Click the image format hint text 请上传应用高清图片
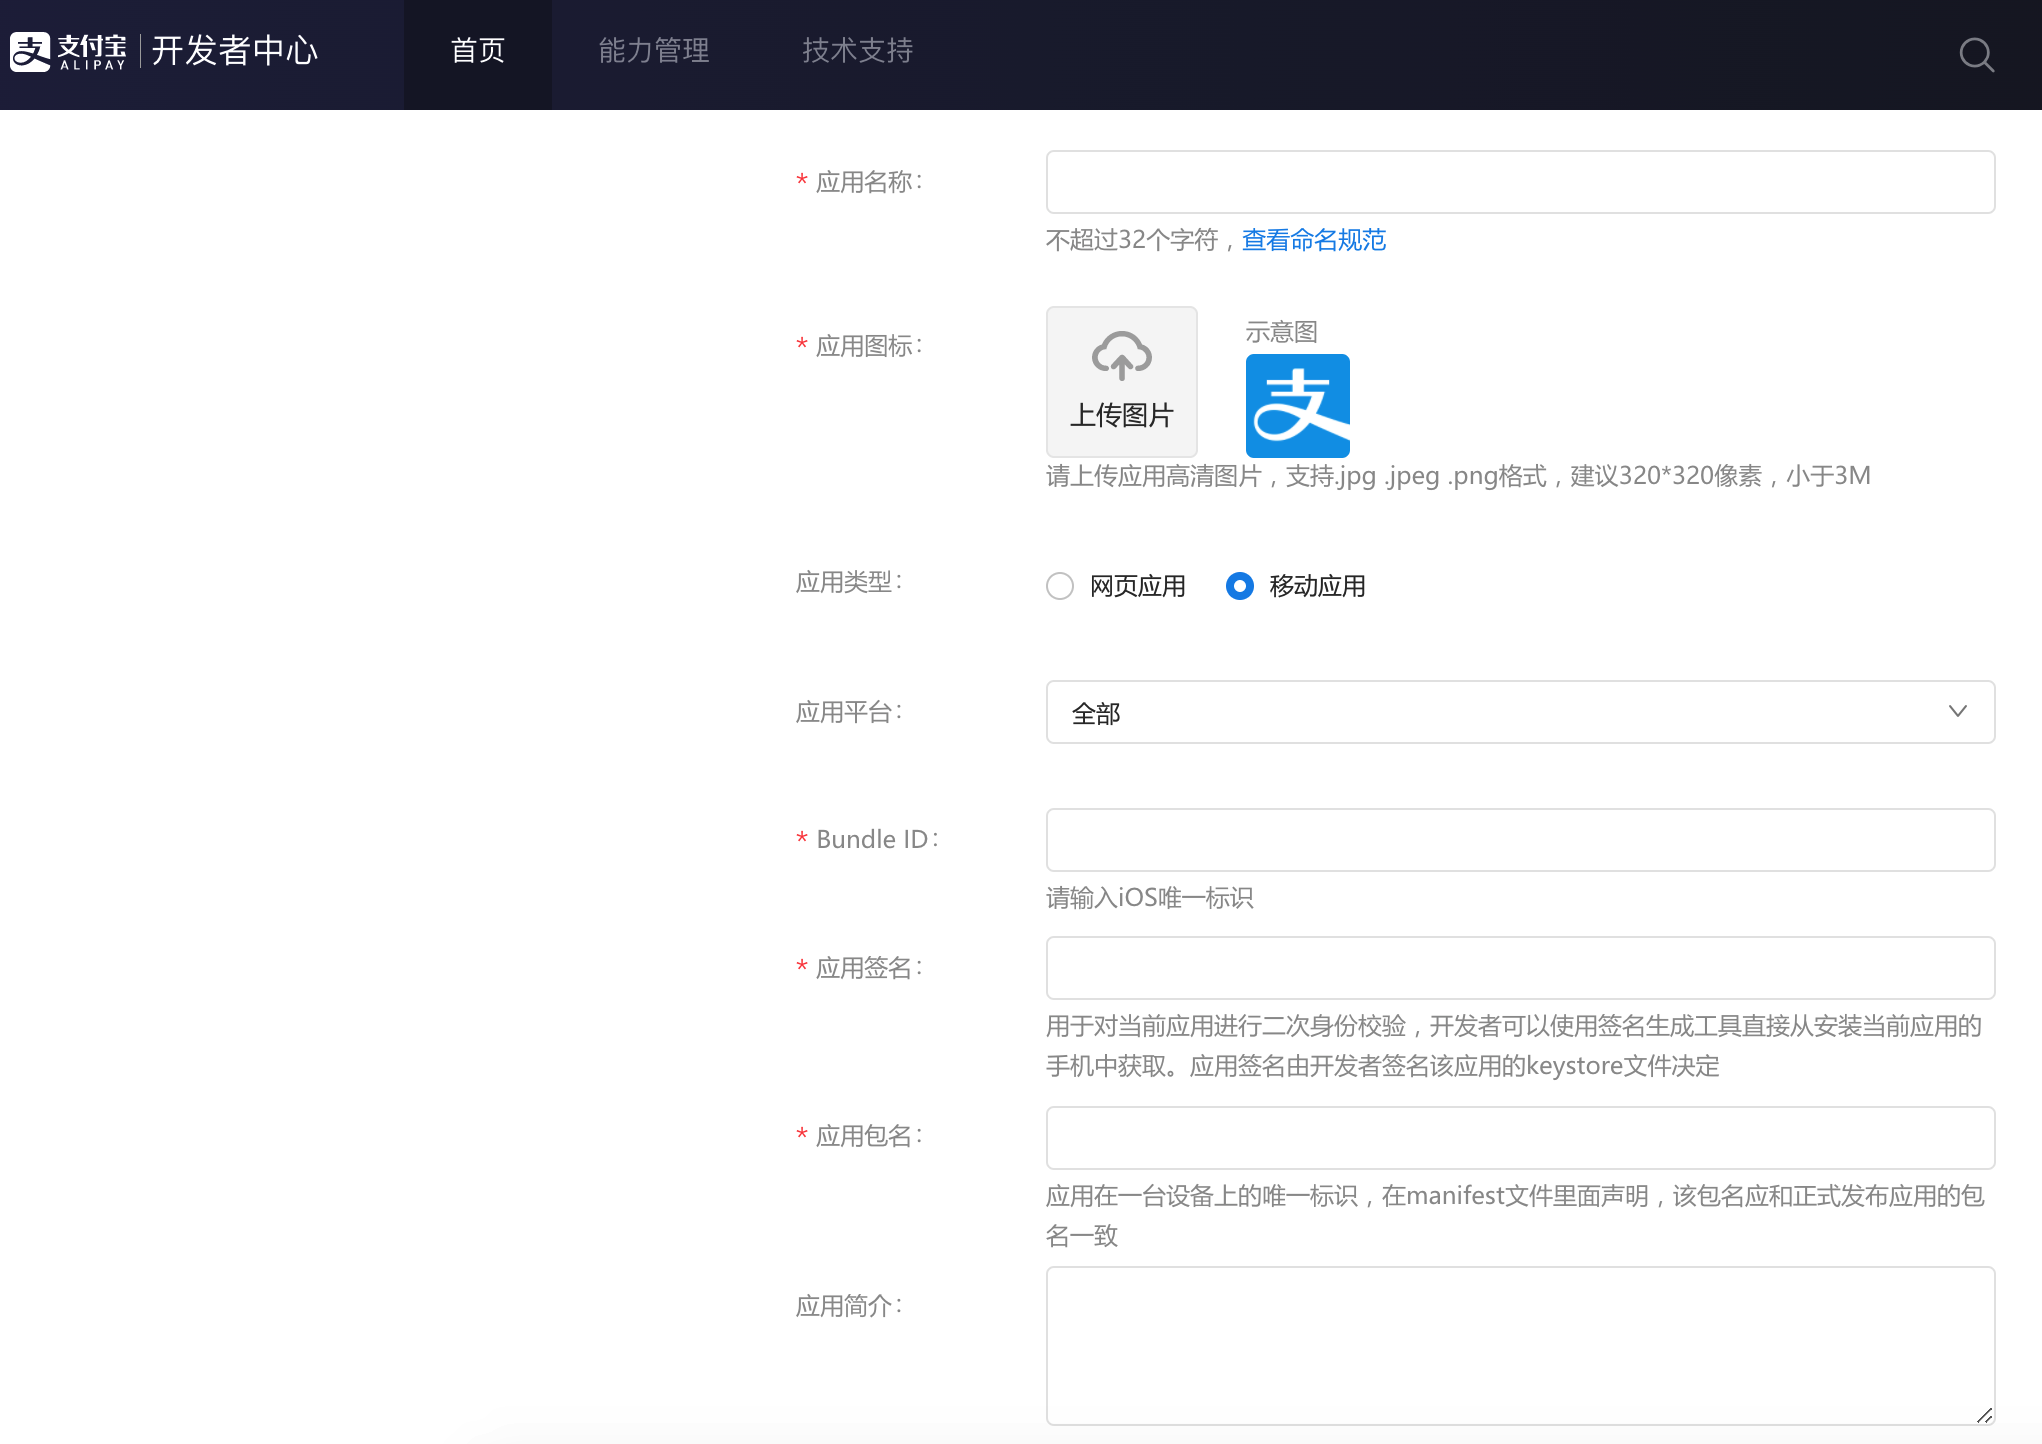The height and width of the screenshot is (1444, 2042). [x=1458, y=476]
